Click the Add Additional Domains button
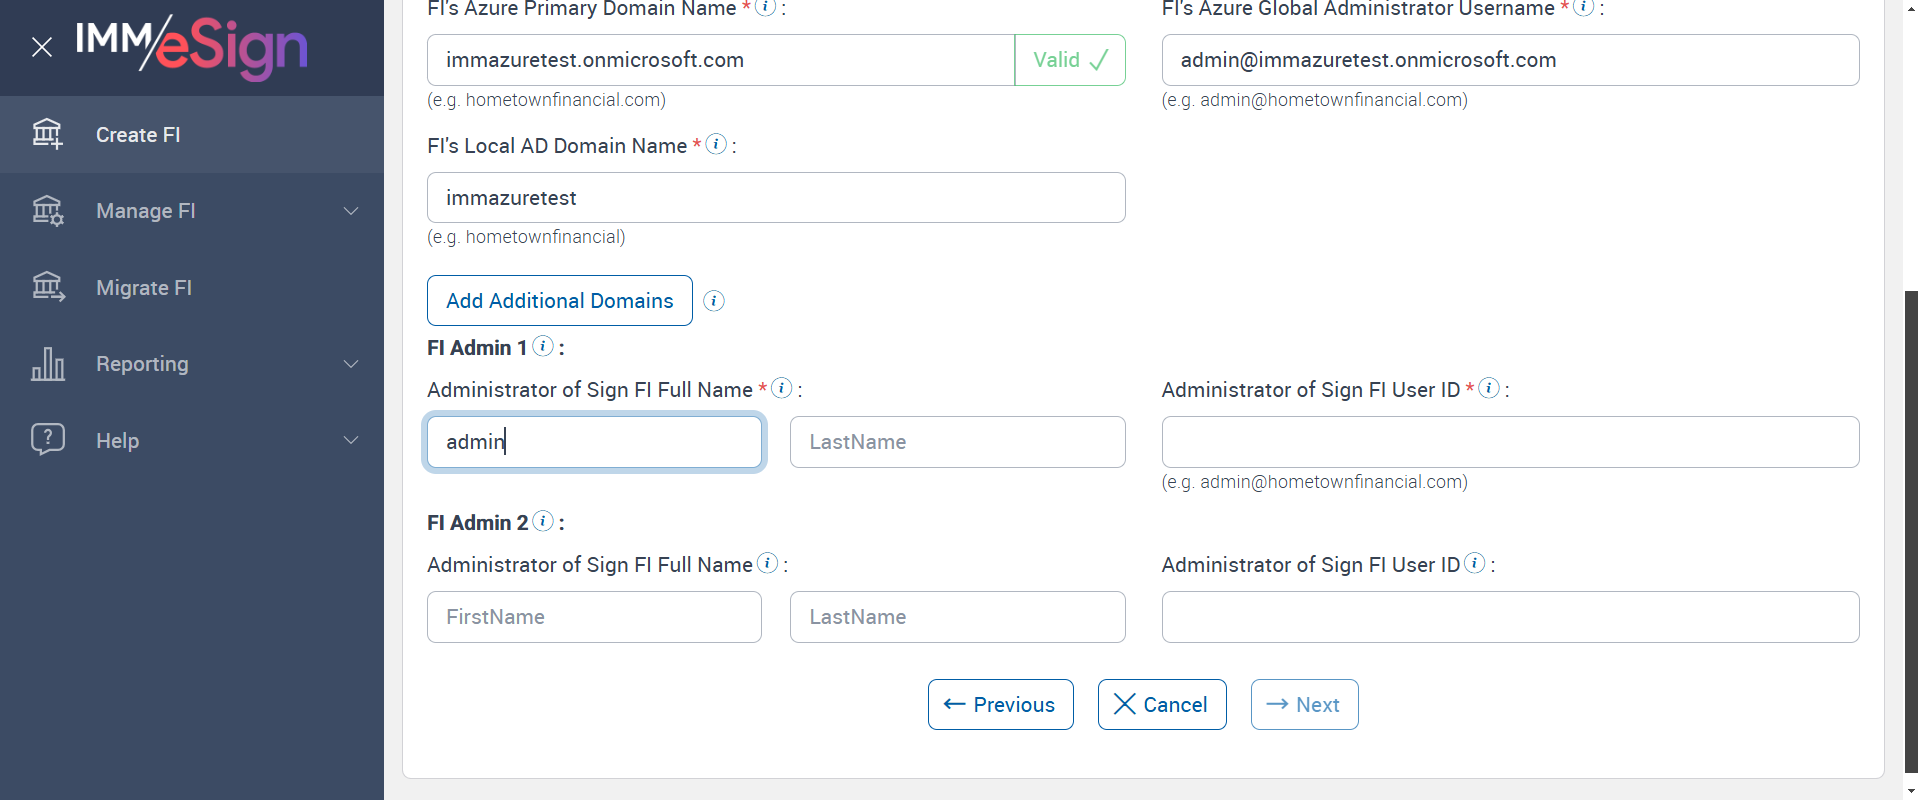The image size is (1920, 800). coord(559,301)
